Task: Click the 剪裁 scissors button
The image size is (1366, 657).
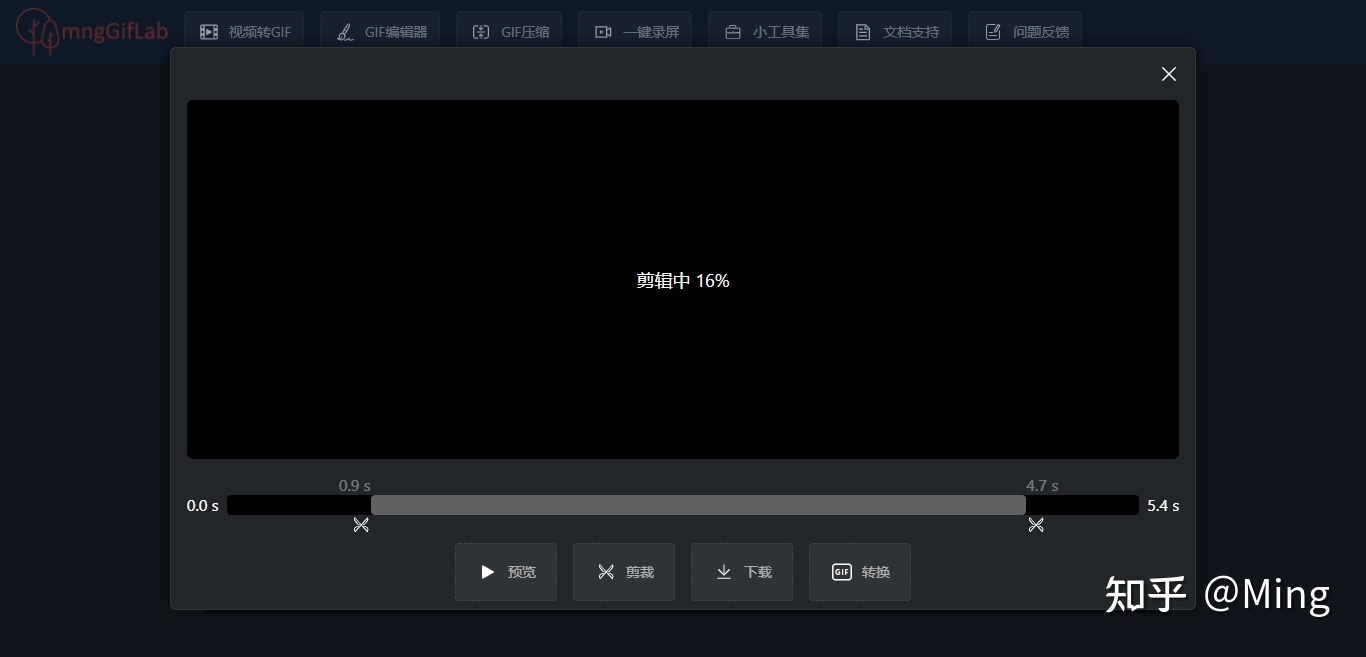Action: (624, 572)
